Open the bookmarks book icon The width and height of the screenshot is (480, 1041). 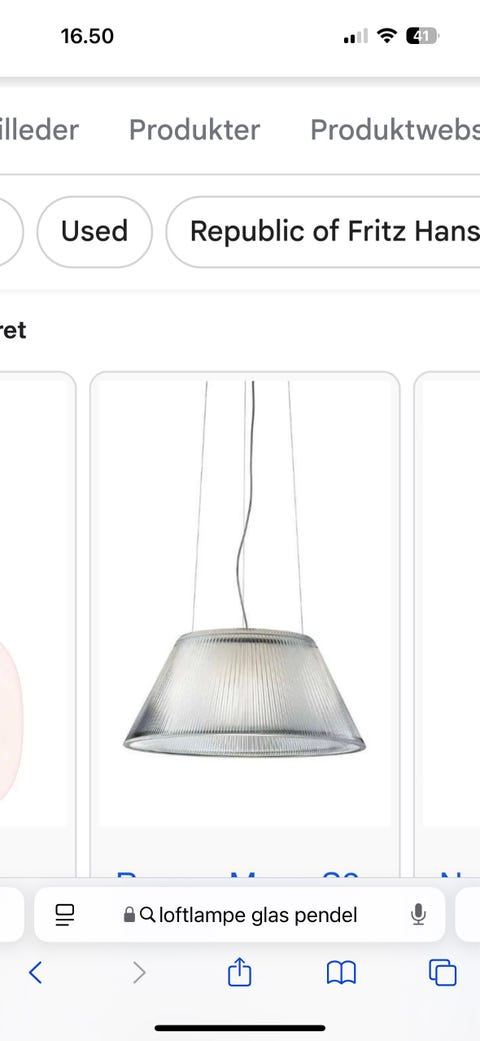(342, 973)
